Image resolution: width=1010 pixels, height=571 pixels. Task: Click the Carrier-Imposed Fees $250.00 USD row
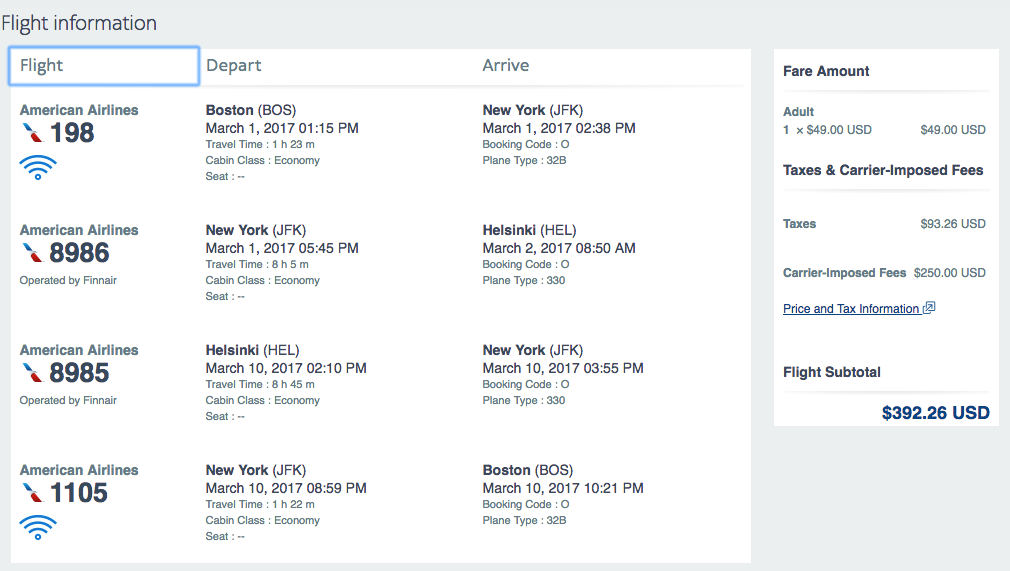click(x=884, y=273)
